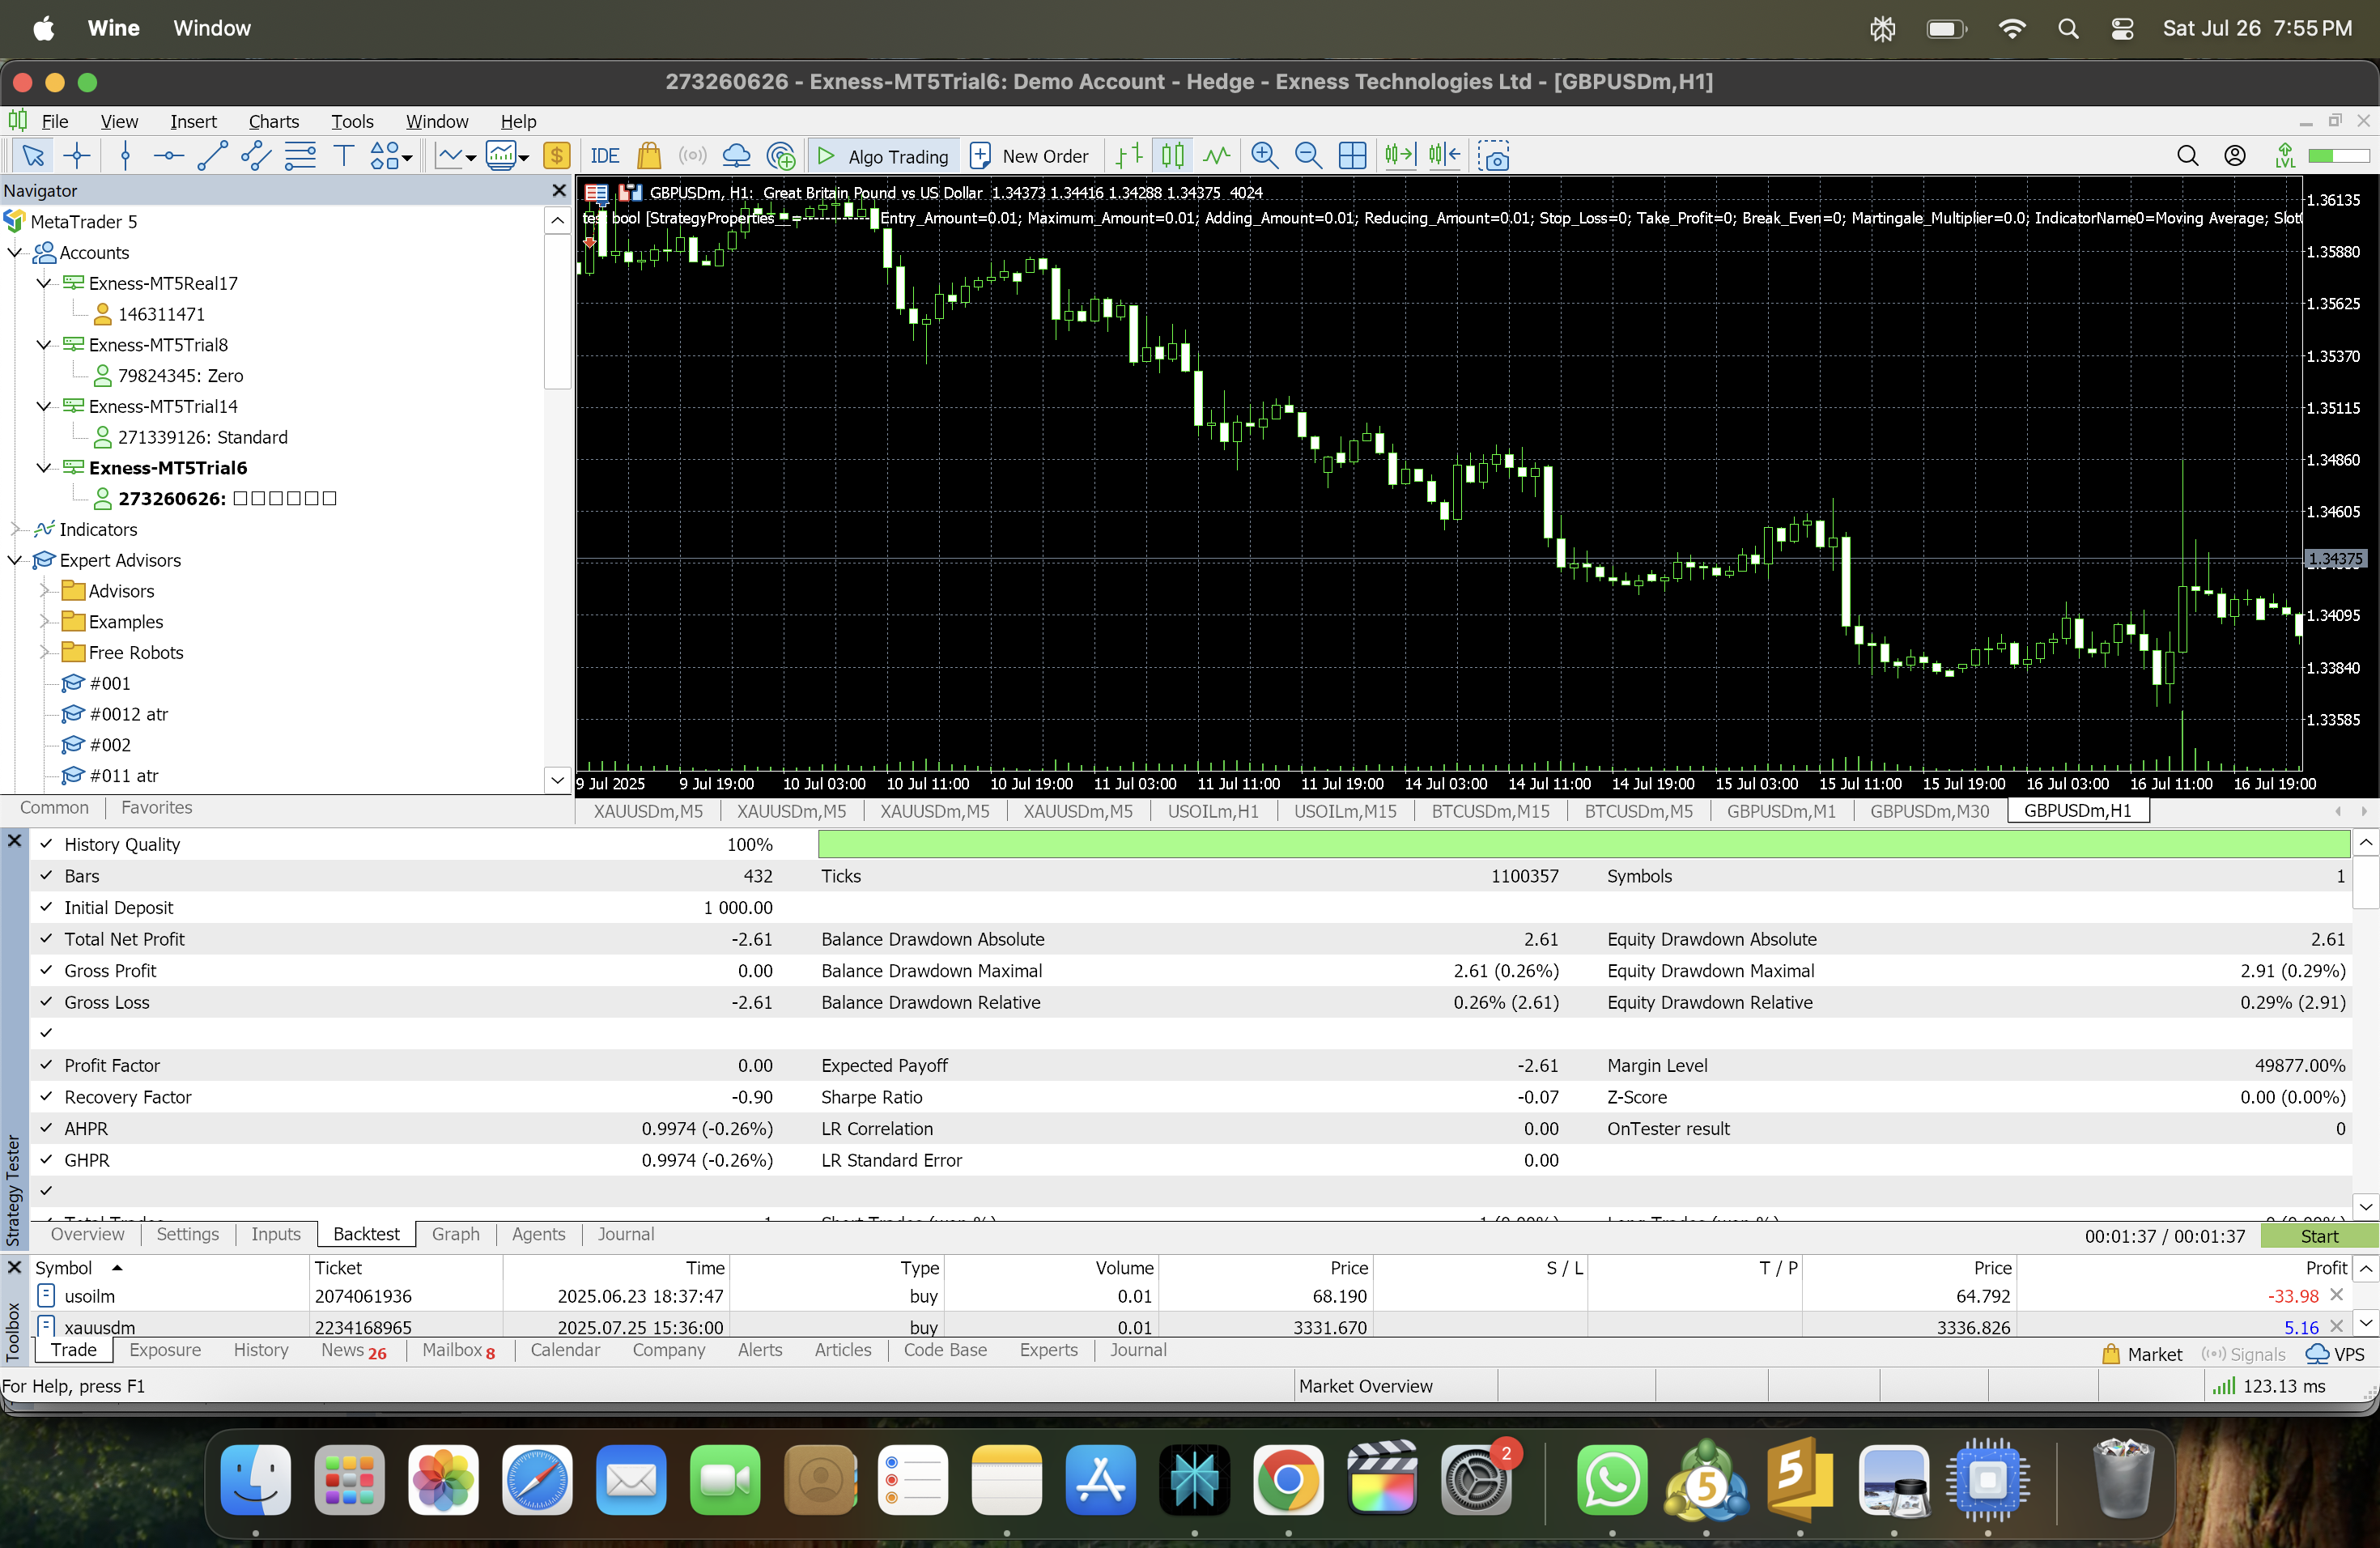The height and width of the screenshot is (1548, 2380).
Task: Close the Navigator panel
Action: [559, 190]
